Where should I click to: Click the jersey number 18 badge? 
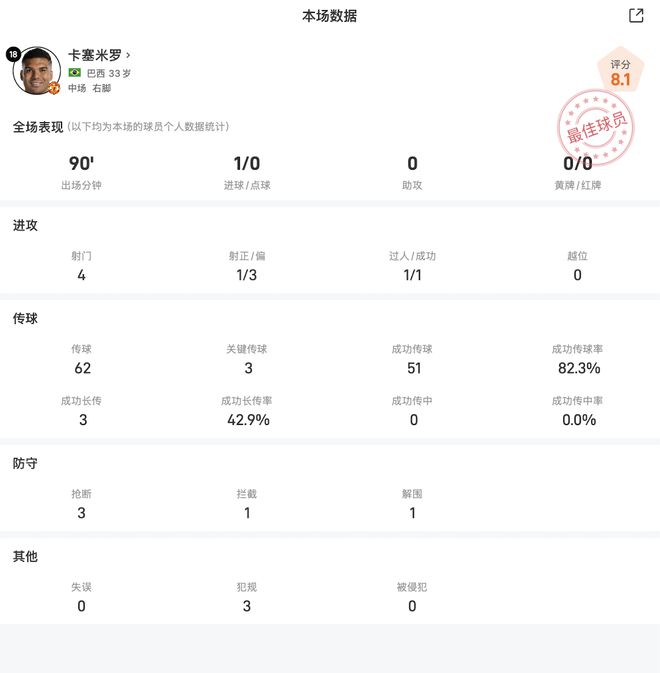tap(13, 54)
